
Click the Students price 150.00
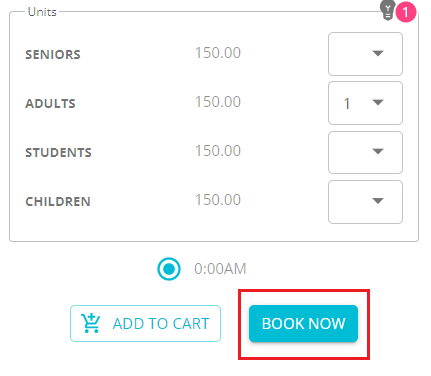pyautogui.click(x=218, y=151)
